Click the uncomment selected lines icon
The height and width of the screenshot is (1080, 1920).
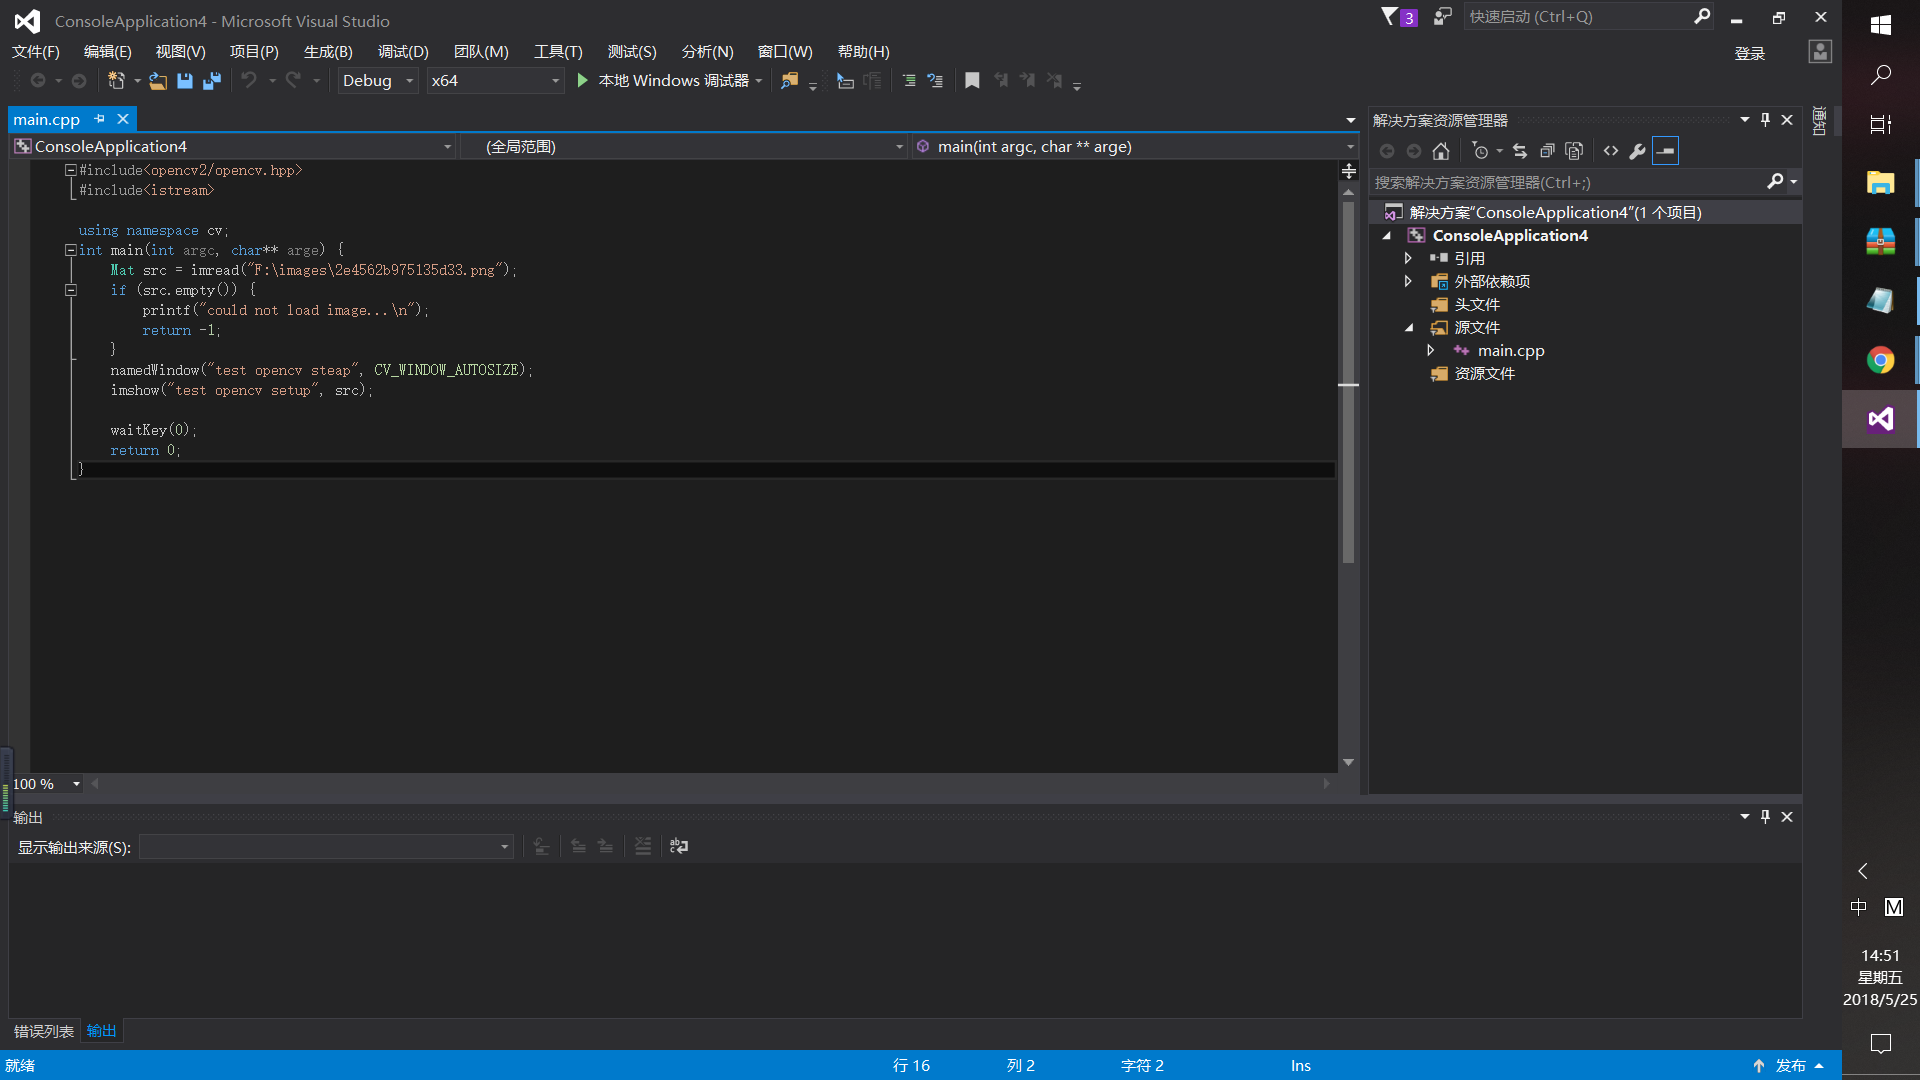[935, 81]
